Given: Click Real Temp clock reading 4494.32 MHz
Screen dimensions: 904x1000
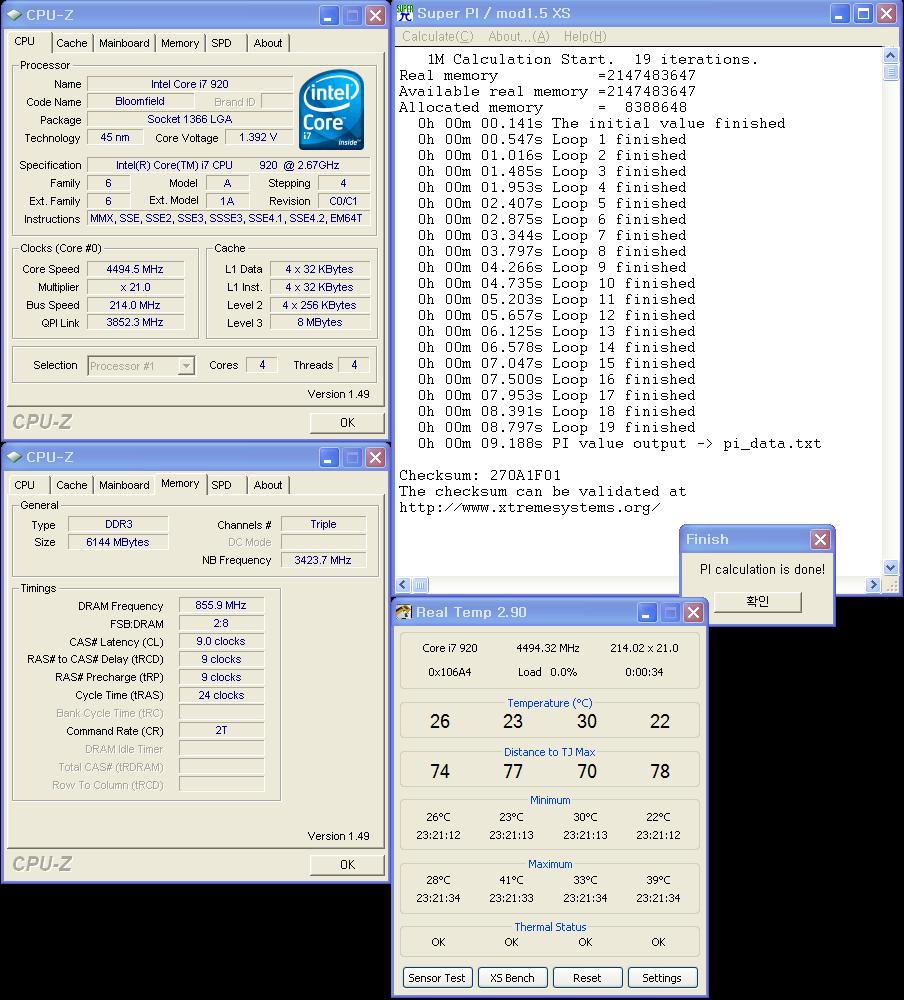Looking at the screenshot, I should (x=548, y=648).
